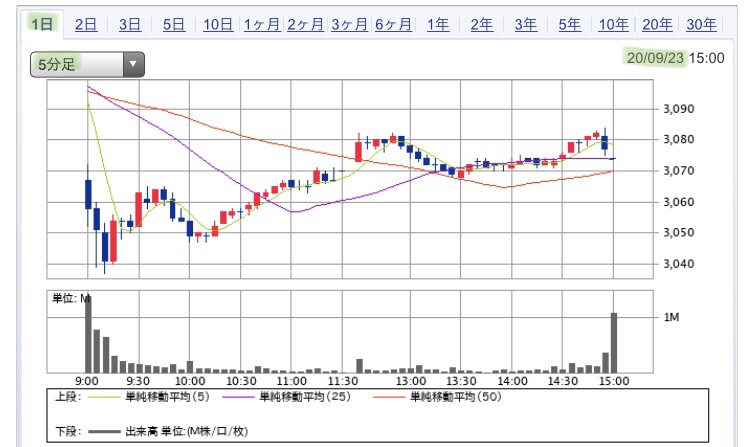The image size is (750, 447).
Task: Click the 20/09/23 date label
Action: pyautogui.click(x=655, y=58)
